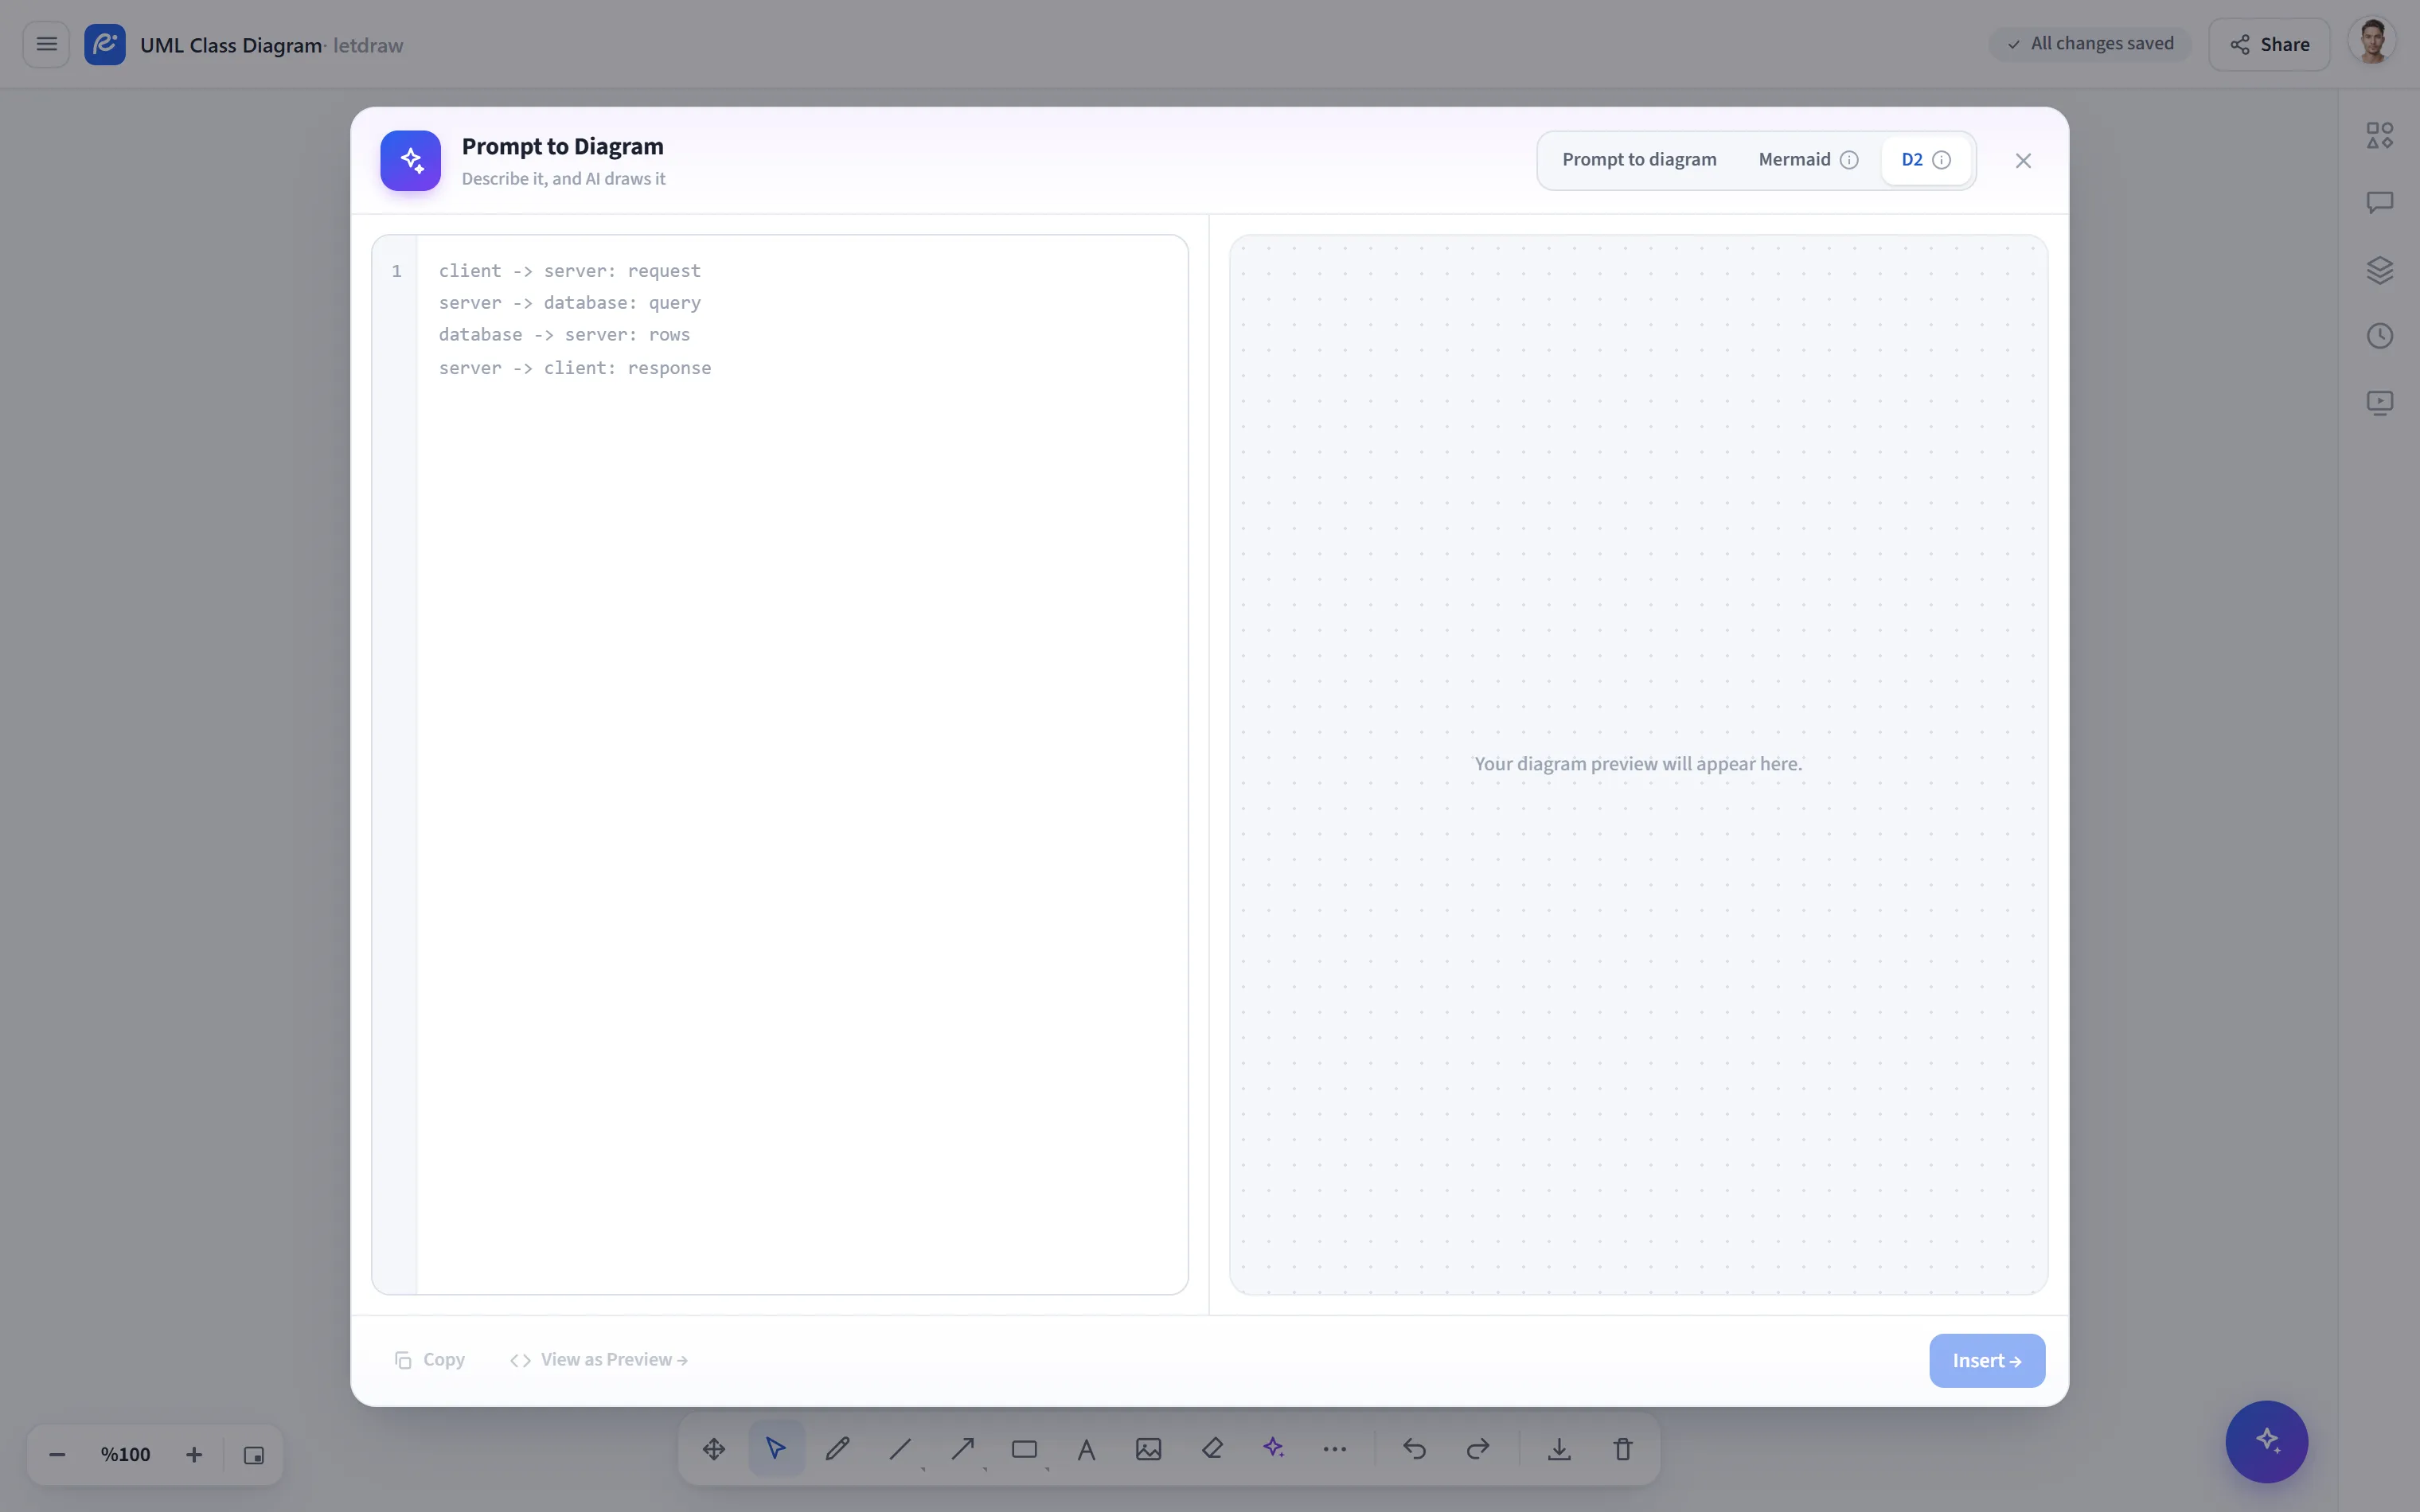Click code line 'server -> client: response'

(x=575, y=368)
